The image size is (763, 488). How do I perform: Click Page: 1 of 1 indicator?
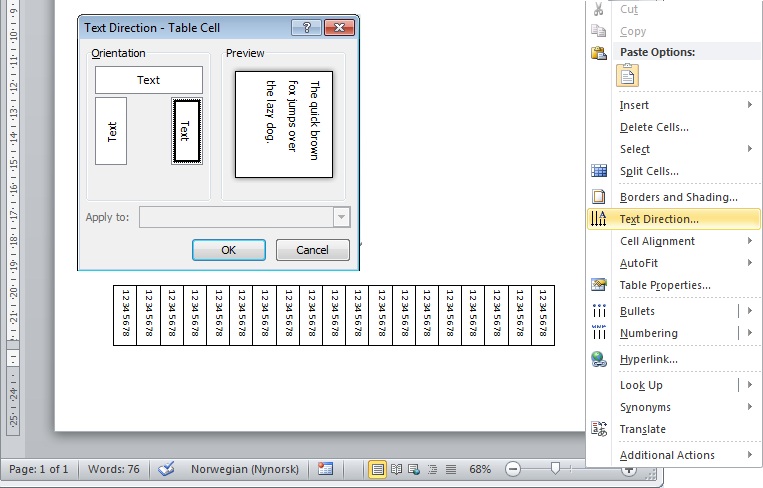pyautogui.click(x=38, y=469)
